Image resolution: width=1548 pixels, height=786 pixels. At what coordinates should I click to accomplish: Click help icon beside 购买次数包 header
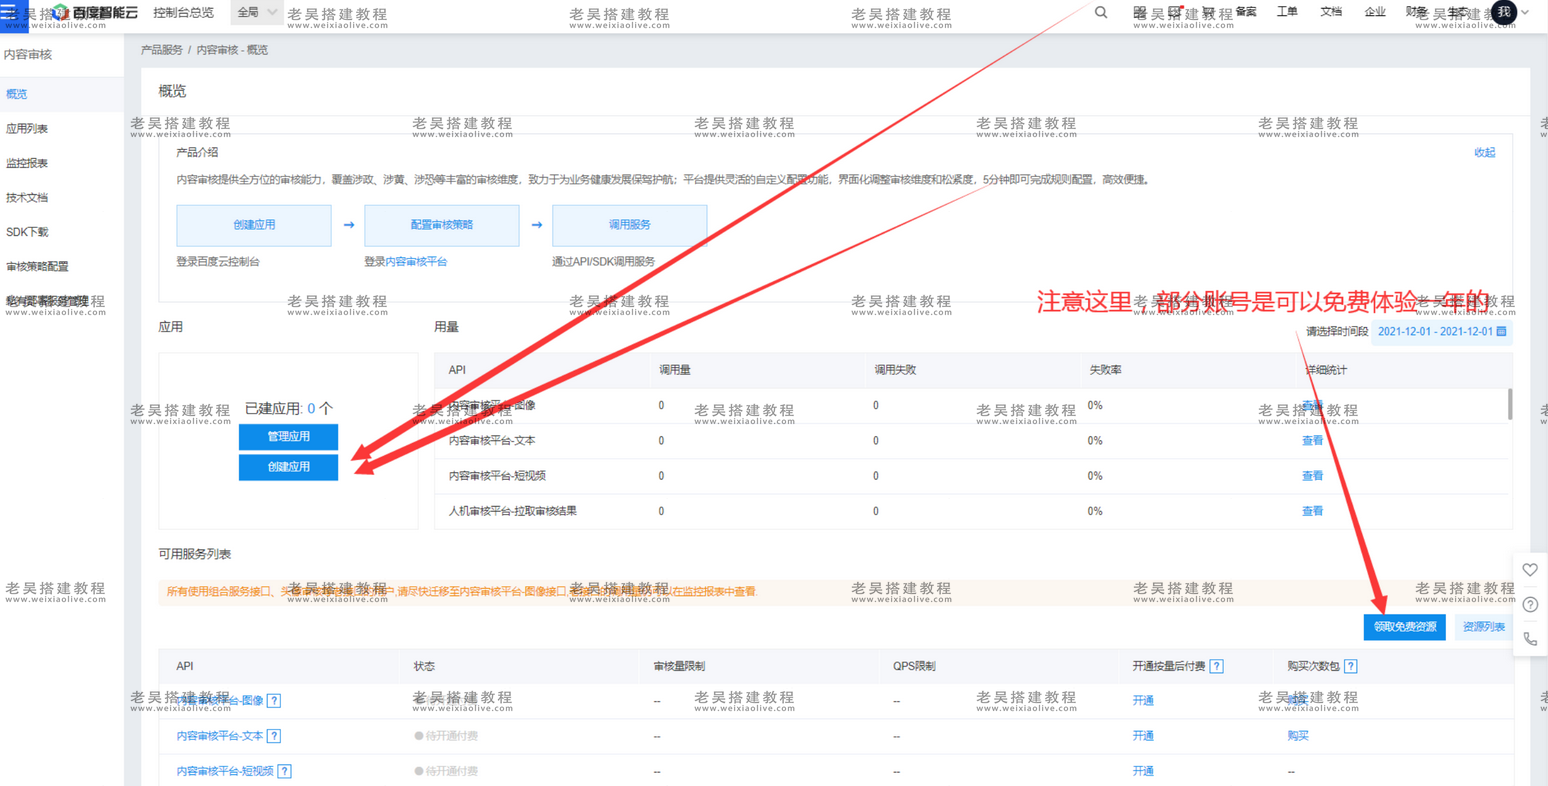pos(1351,666)
